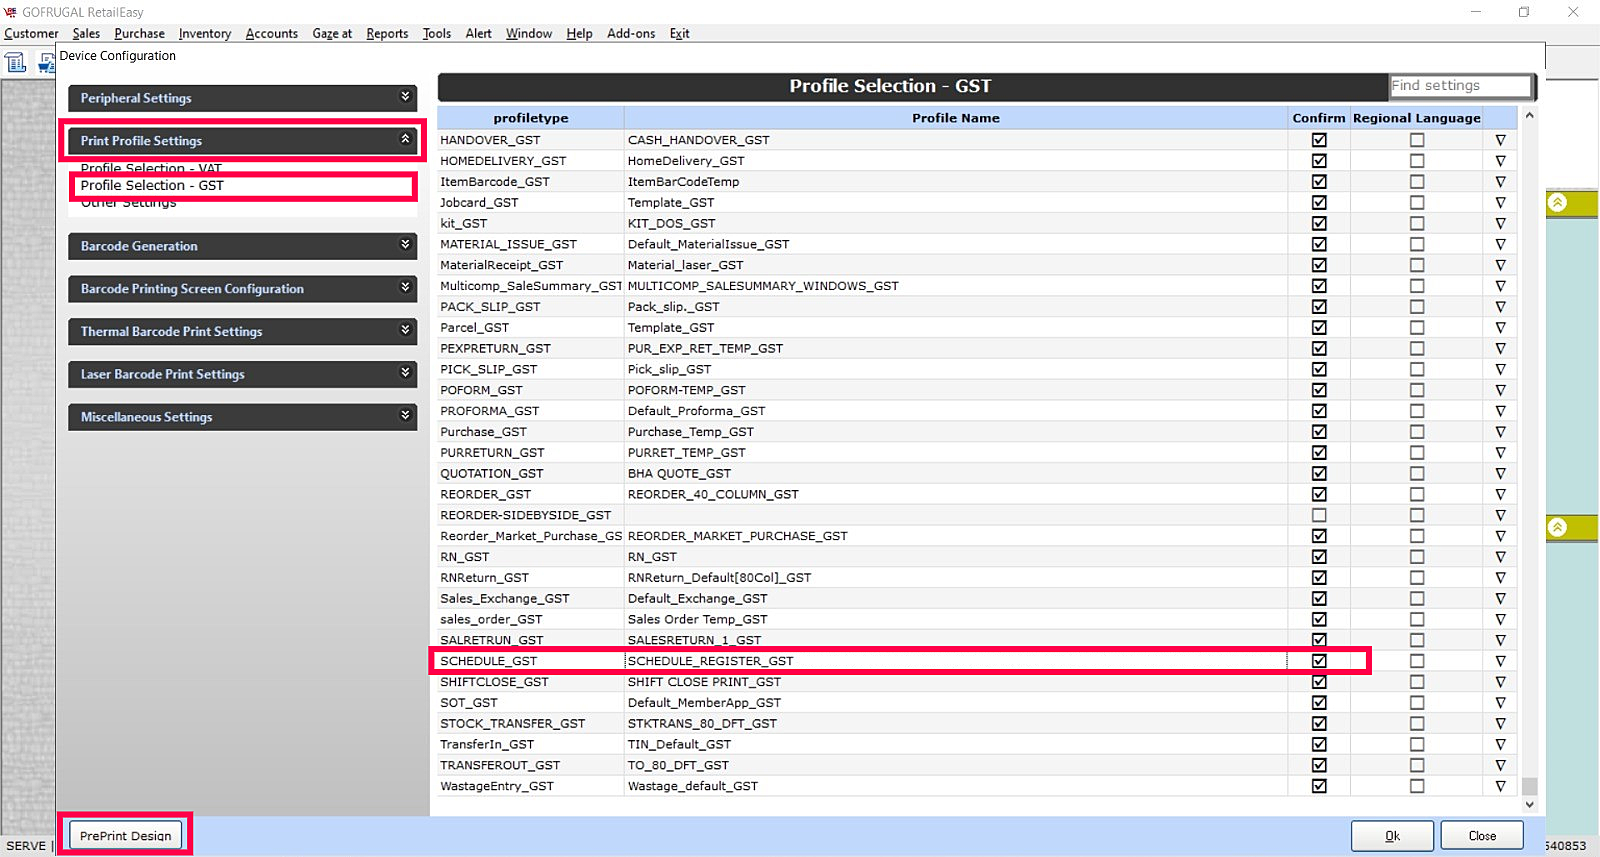Sort by the profiletype column header
The height and width of the screenshot is (857, 1600).
tap(531, 118)
